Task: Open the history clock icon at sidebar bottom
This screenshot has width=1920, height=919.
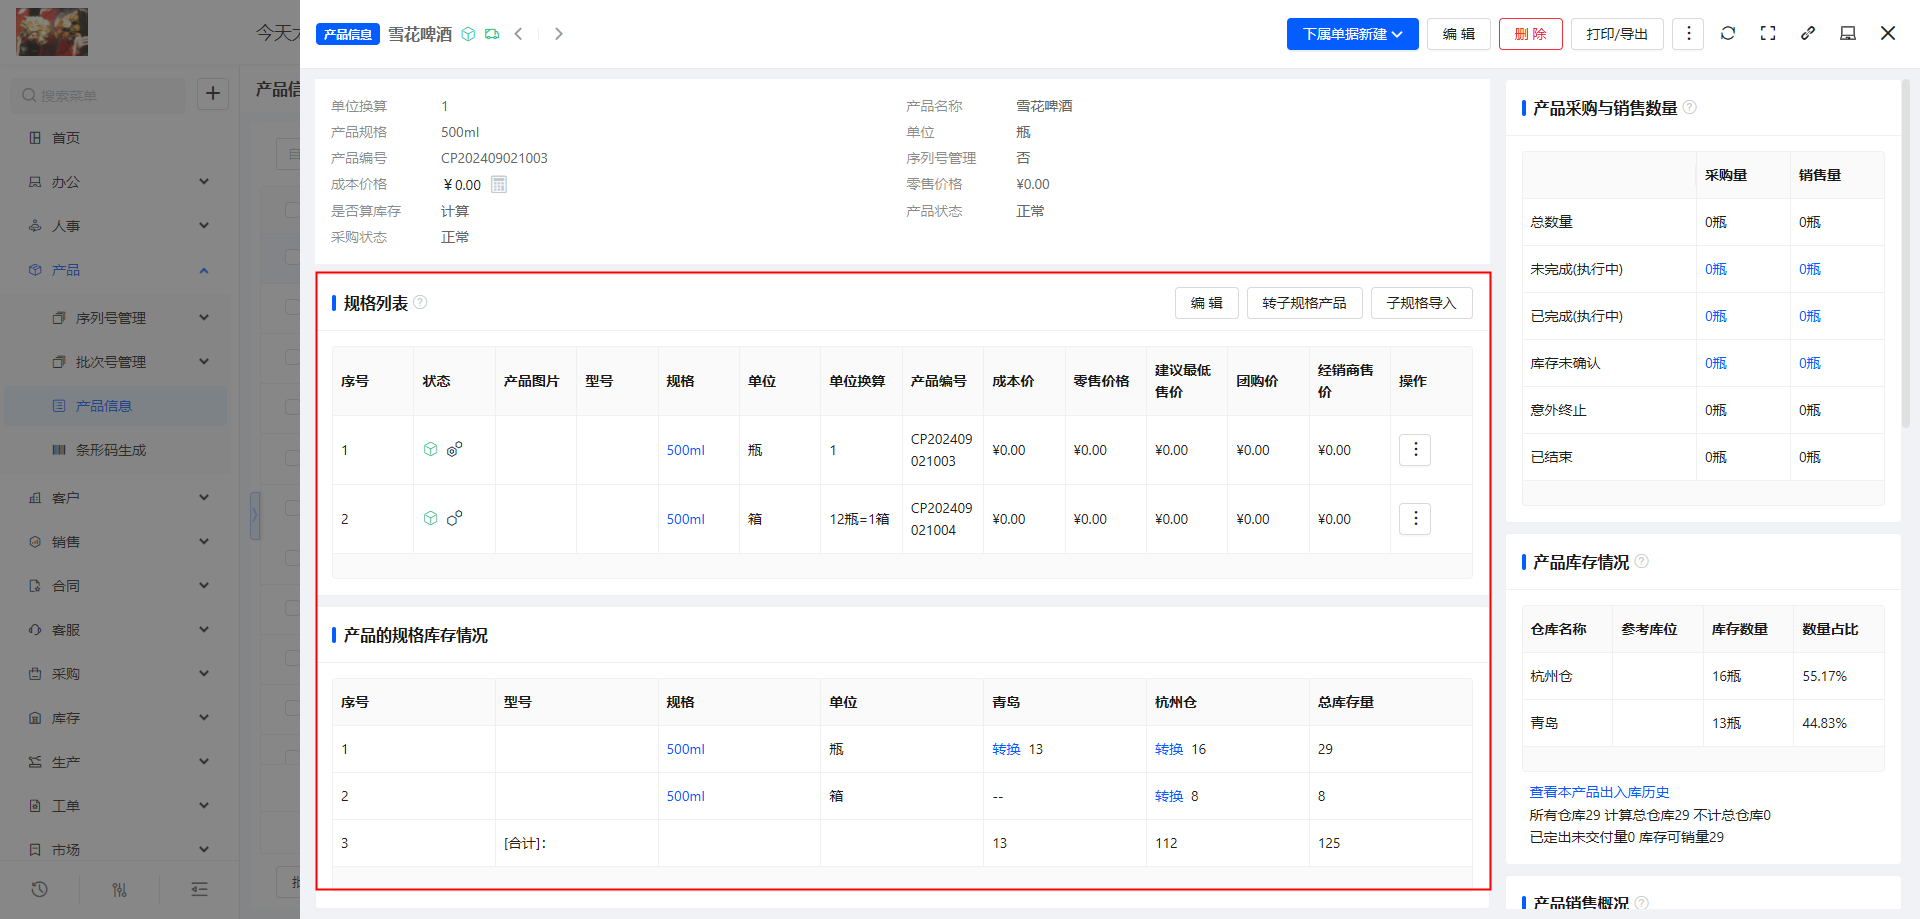Action: pos(40,889)
